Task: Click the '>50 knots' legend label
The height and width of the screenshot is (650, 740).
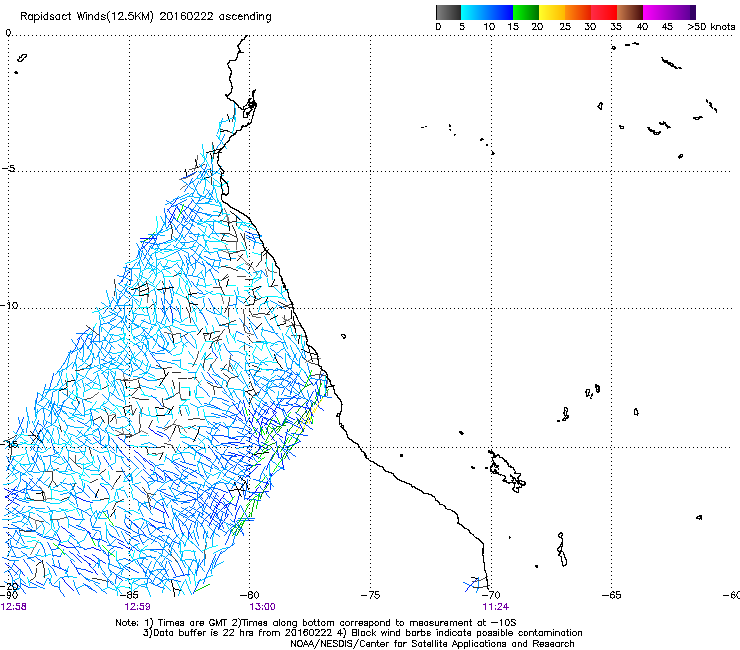Action: coord(711,27)
